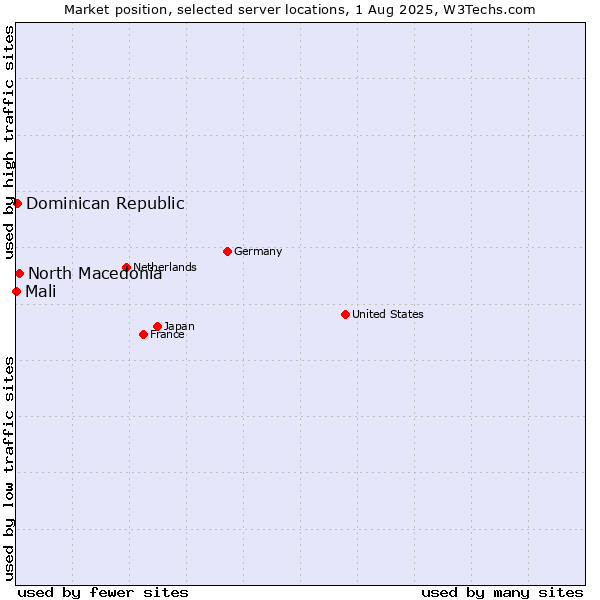600x600 pixels.
Task: Click the 'Mali' label text
Action: 41,292
